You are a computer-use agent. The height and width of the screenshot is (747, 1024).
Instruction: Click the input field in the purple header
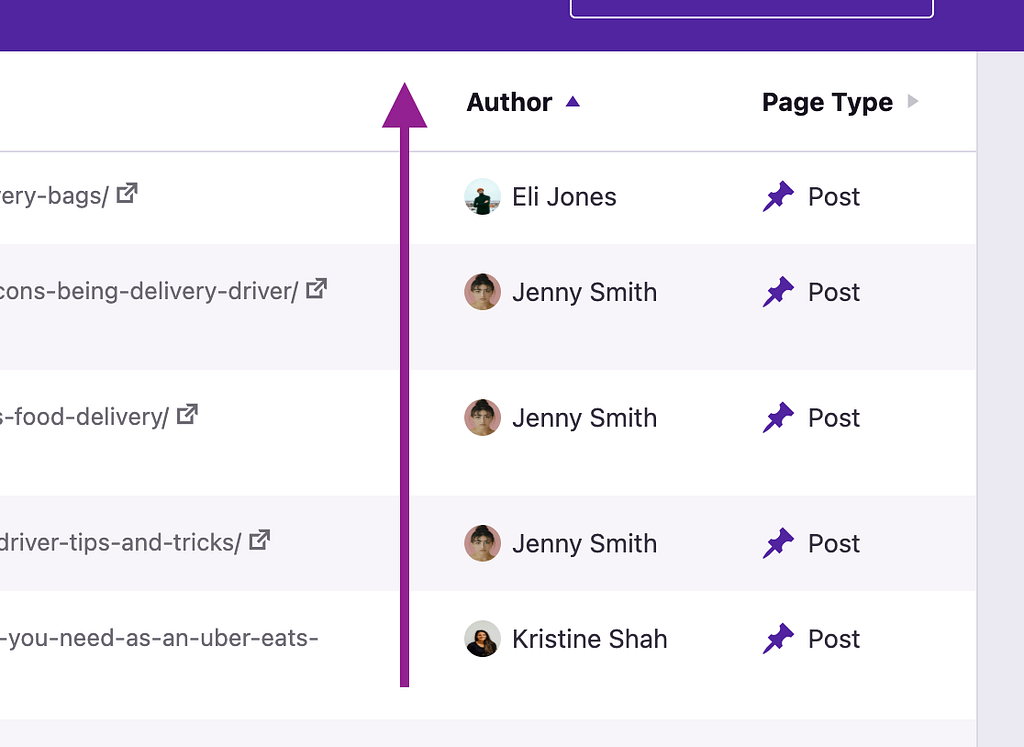751,8
